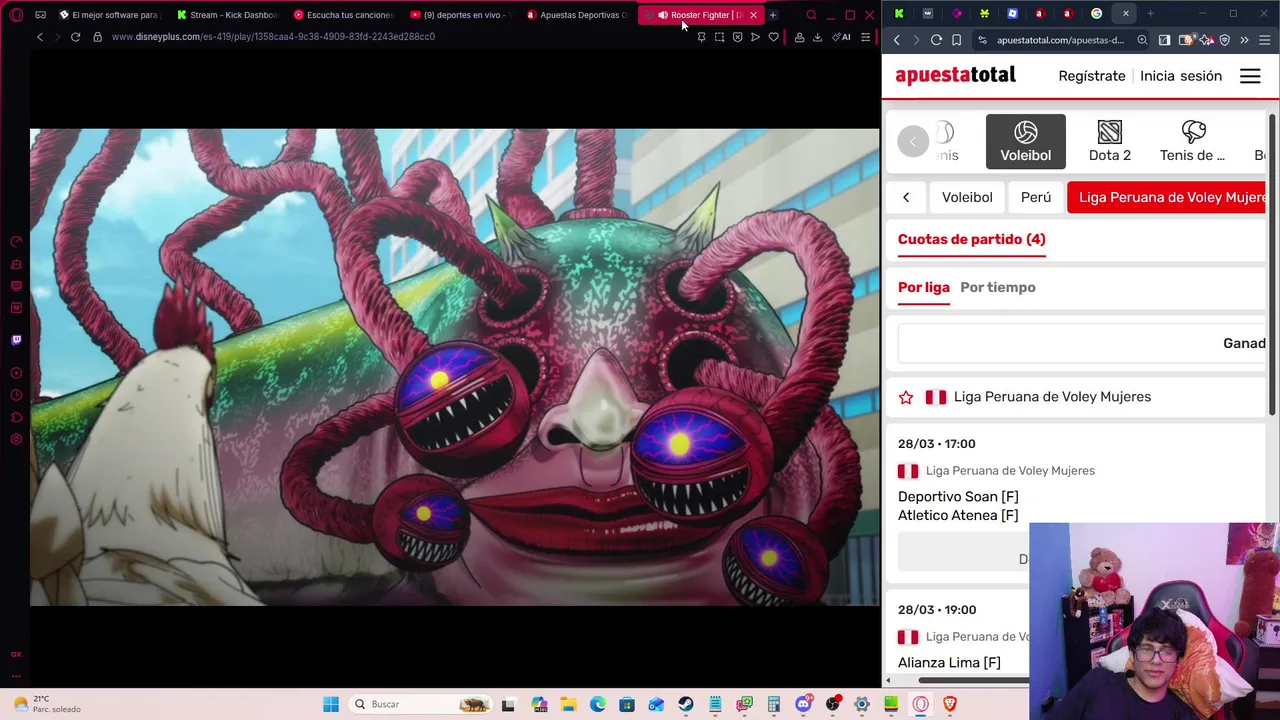1280x720 pixels.
Task: Open the pinboard pin icon in Opera toolbar
Action: 701,37
